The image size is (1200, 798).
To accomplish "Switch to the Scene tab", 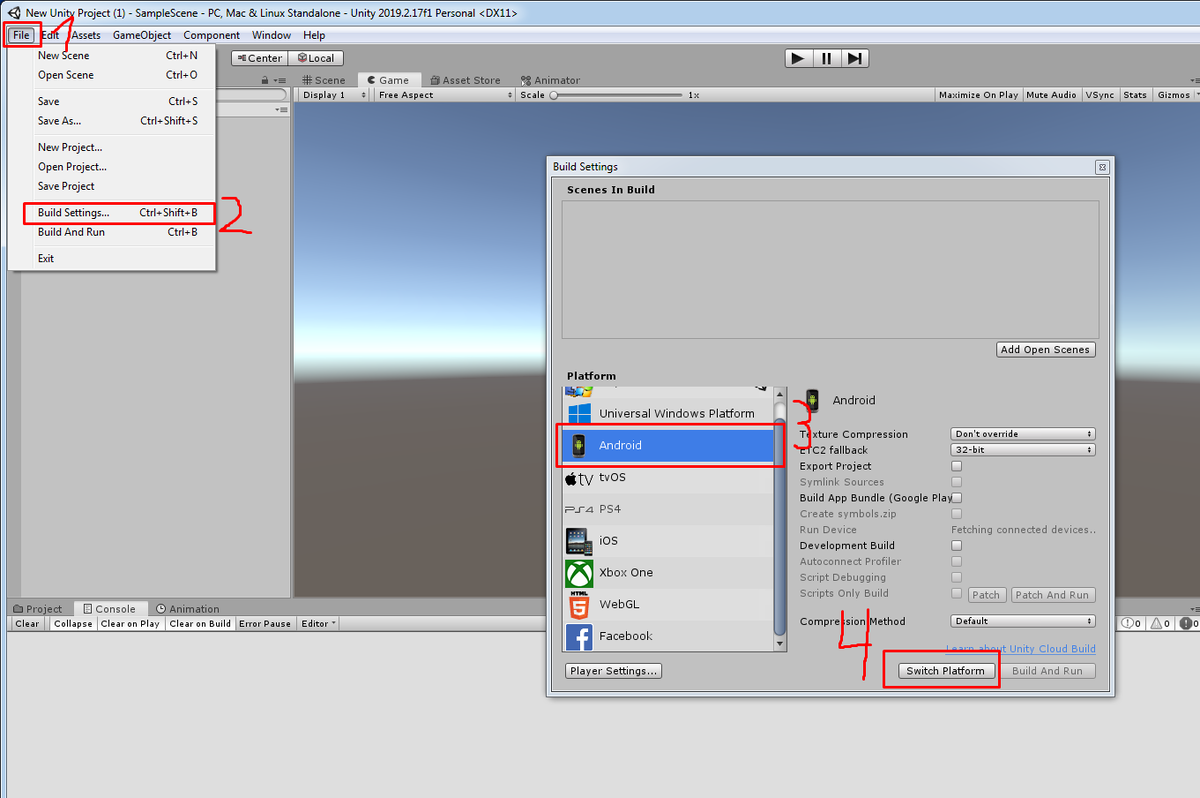I will pyautogui.click(x=323, y=80).
